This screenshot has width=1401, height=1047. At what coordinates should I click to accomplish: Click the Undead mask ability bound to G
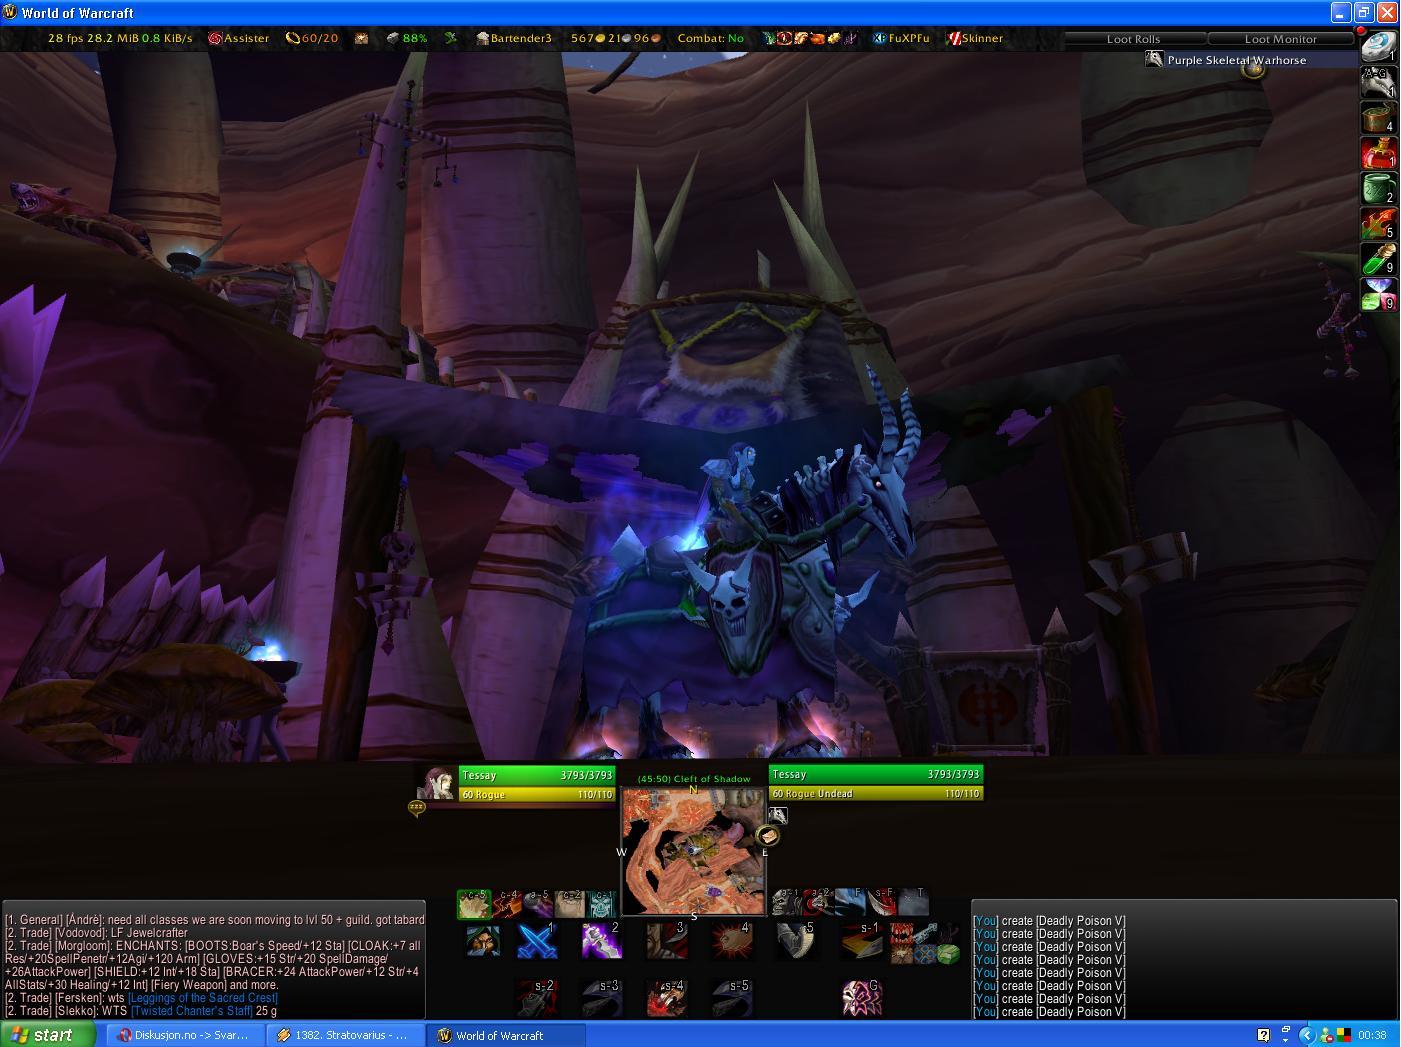pyautogui.click(x=861, y=998)
